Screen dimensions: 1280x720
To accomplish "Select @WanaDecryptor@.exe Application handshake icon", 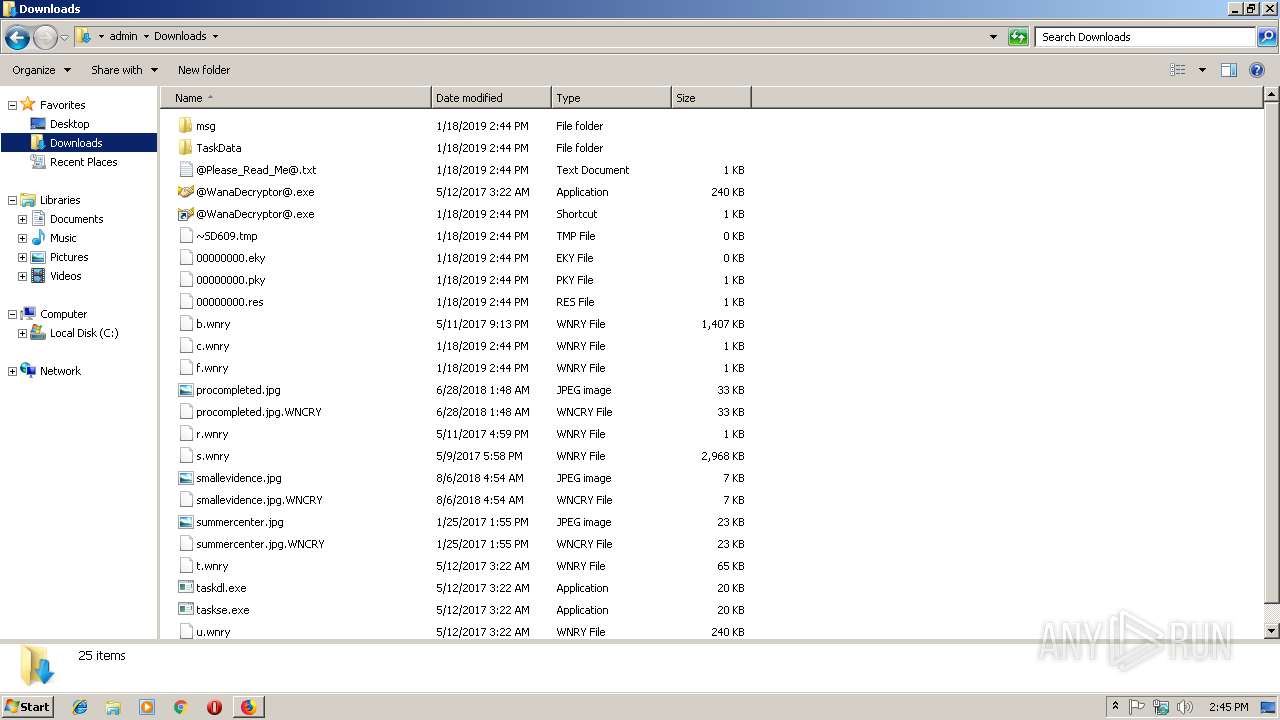I will [185, 192].
